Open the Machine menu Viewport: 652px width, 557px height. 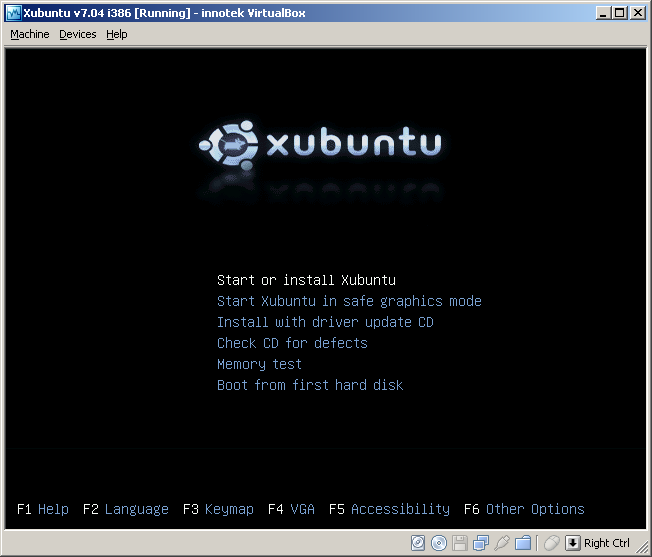click(30, 34)
